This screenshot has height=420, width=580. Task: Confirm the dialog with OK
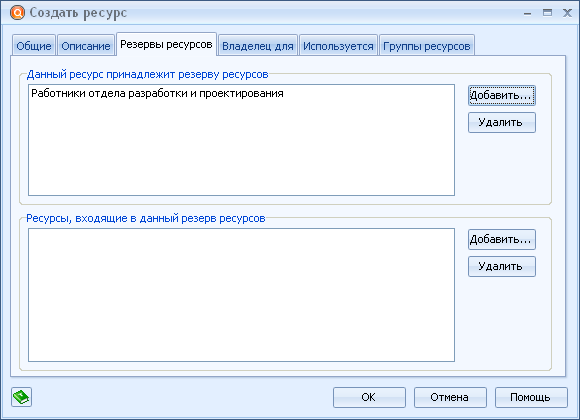click(369, 397)
